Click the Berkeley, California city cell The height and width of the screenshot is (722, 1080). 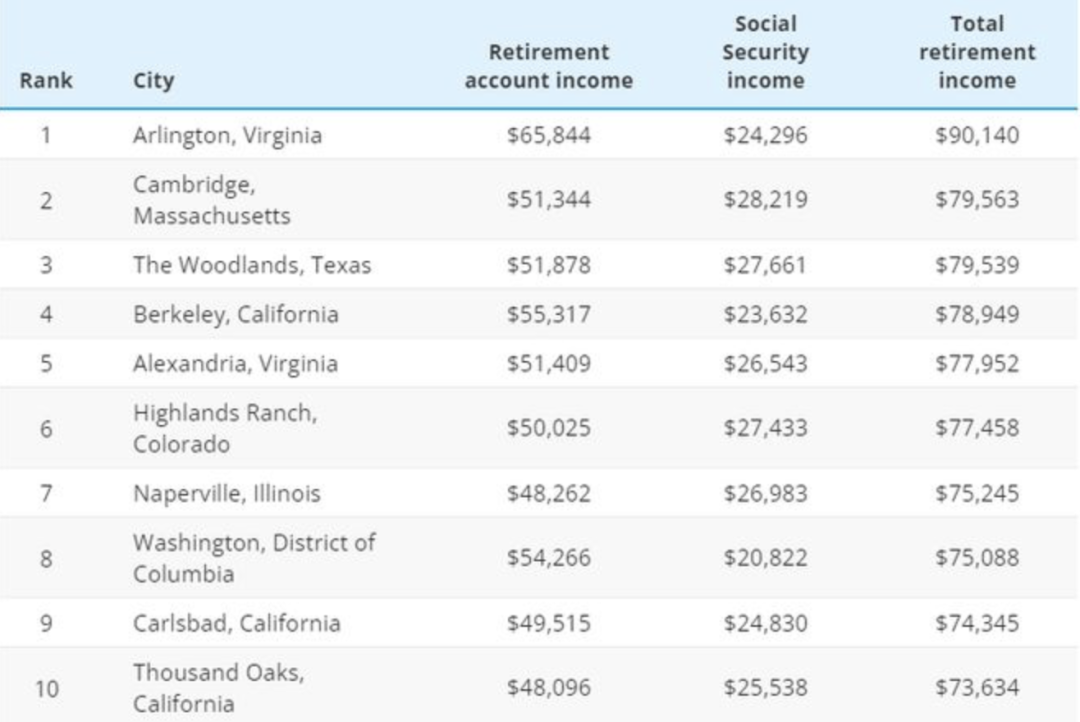pyautogui.click(x=236, y=314)
